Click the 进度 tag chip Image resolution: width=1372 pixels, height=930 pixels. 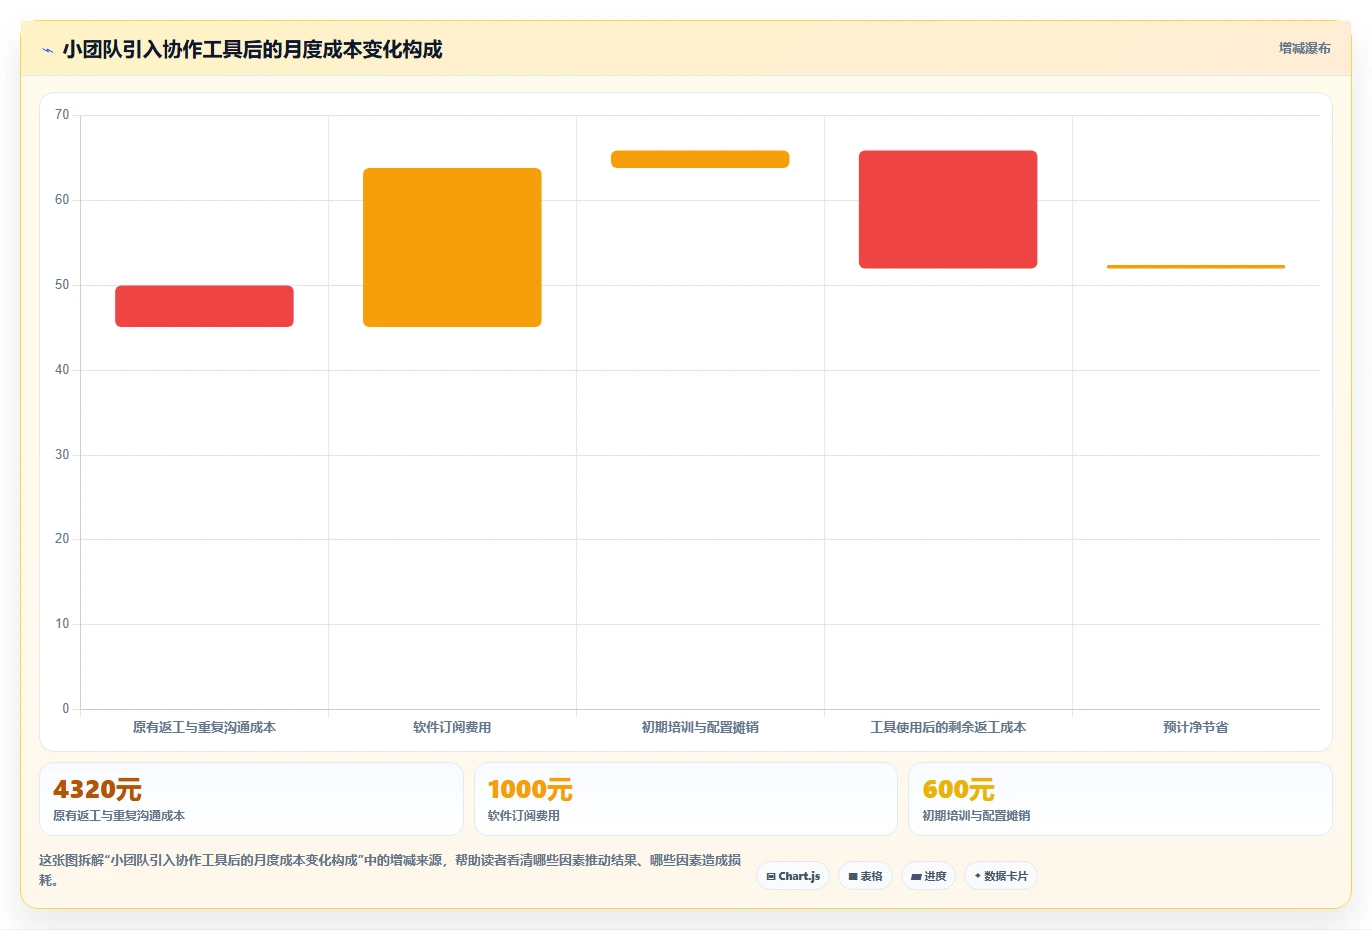pos(928,876)
